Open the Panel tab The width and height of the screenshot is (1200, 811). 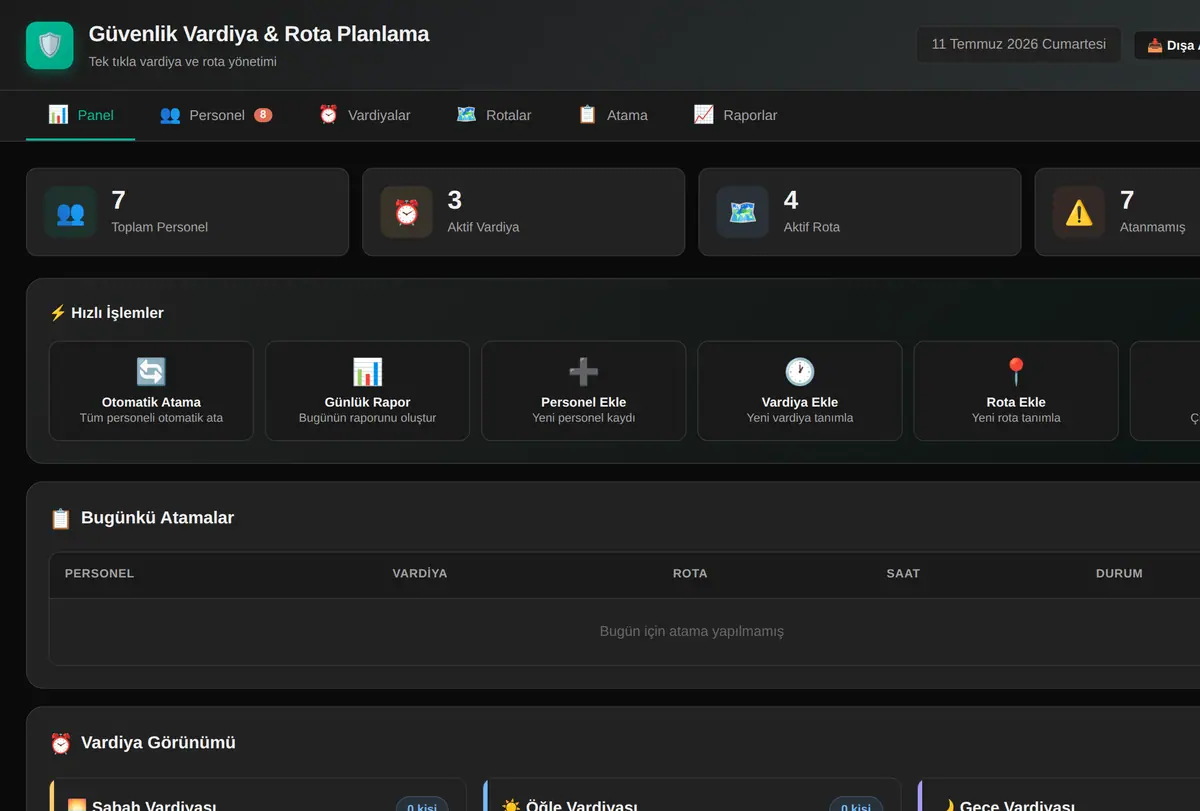pyautogui.click(x=80, y=115)
